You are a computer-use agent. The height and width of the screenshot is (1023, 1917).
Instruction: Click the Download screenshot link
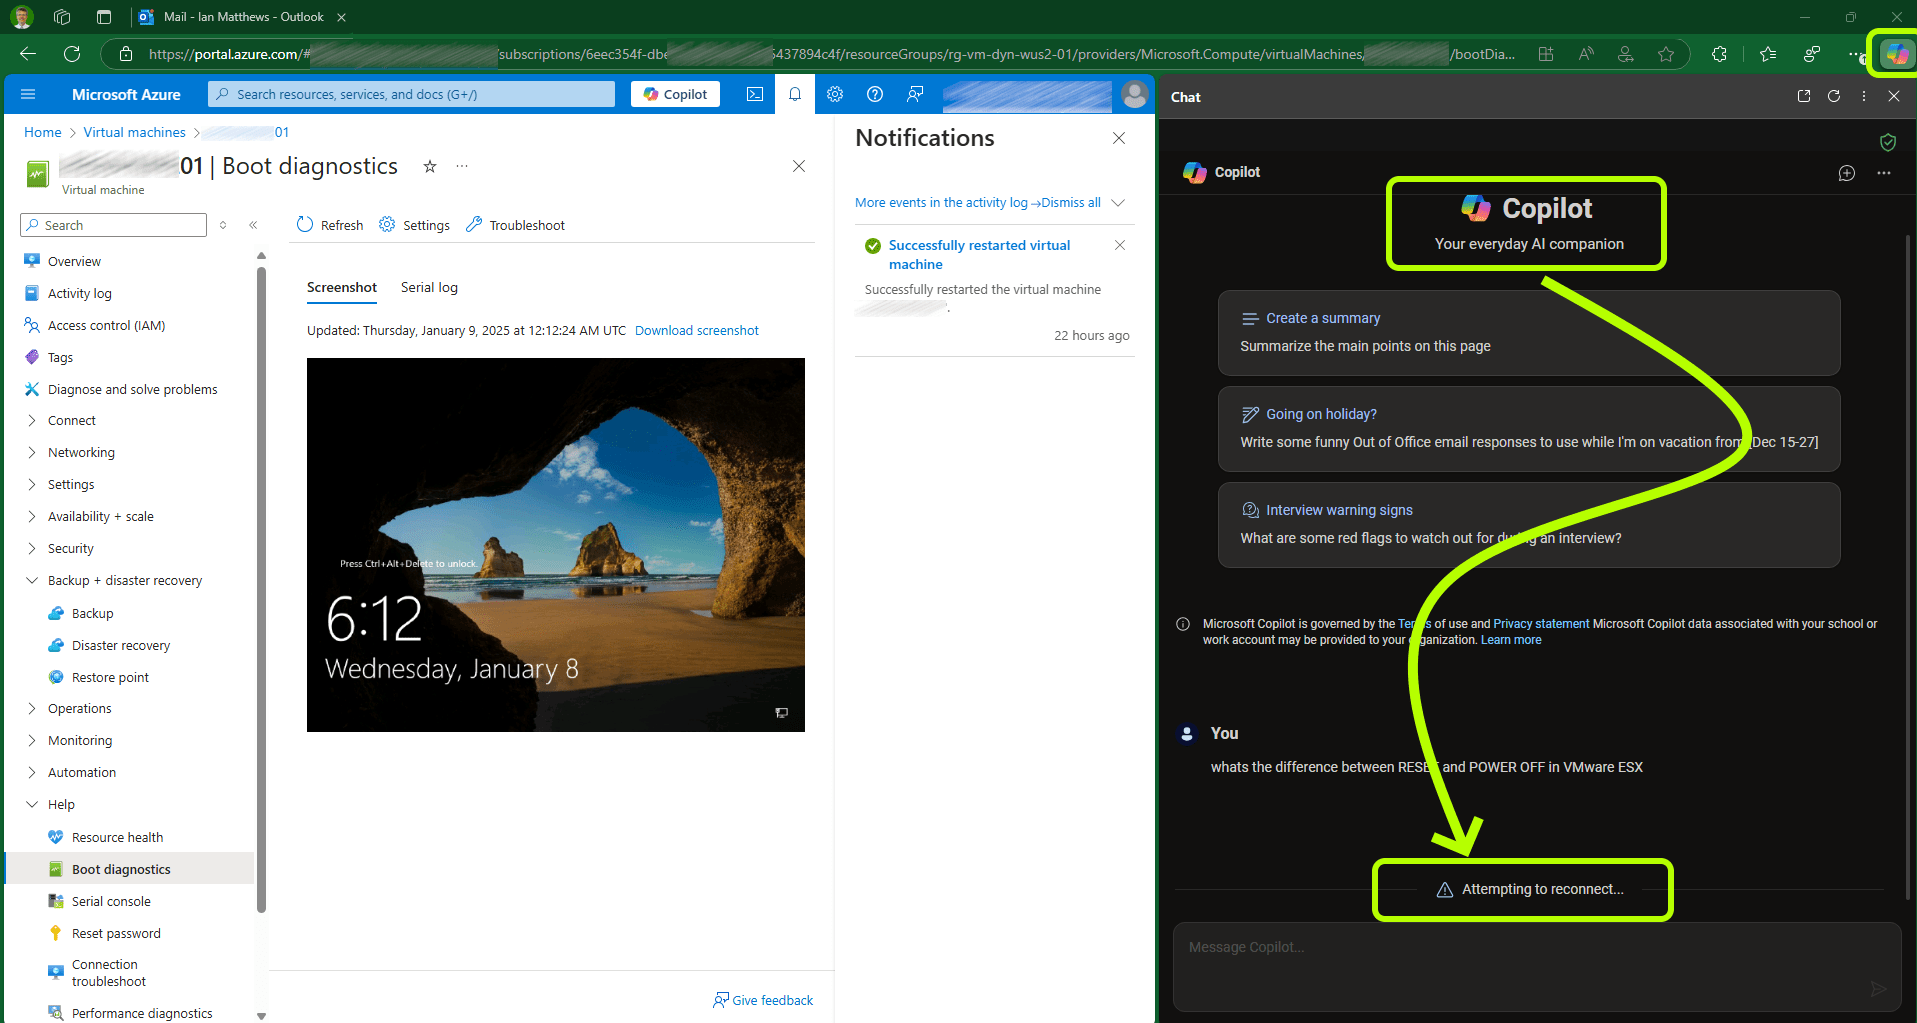696,331
